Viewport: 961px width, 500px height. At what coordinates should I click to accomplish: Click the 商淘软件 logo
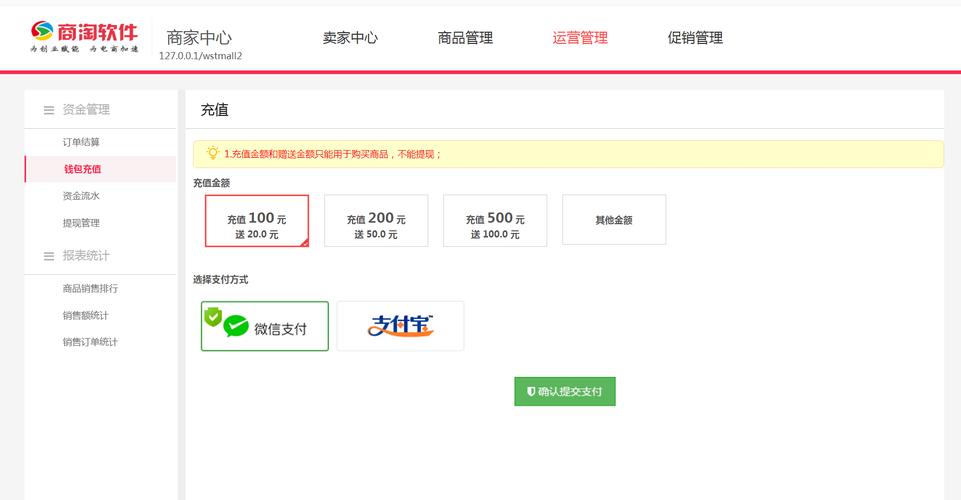click(x=85, y=37)
